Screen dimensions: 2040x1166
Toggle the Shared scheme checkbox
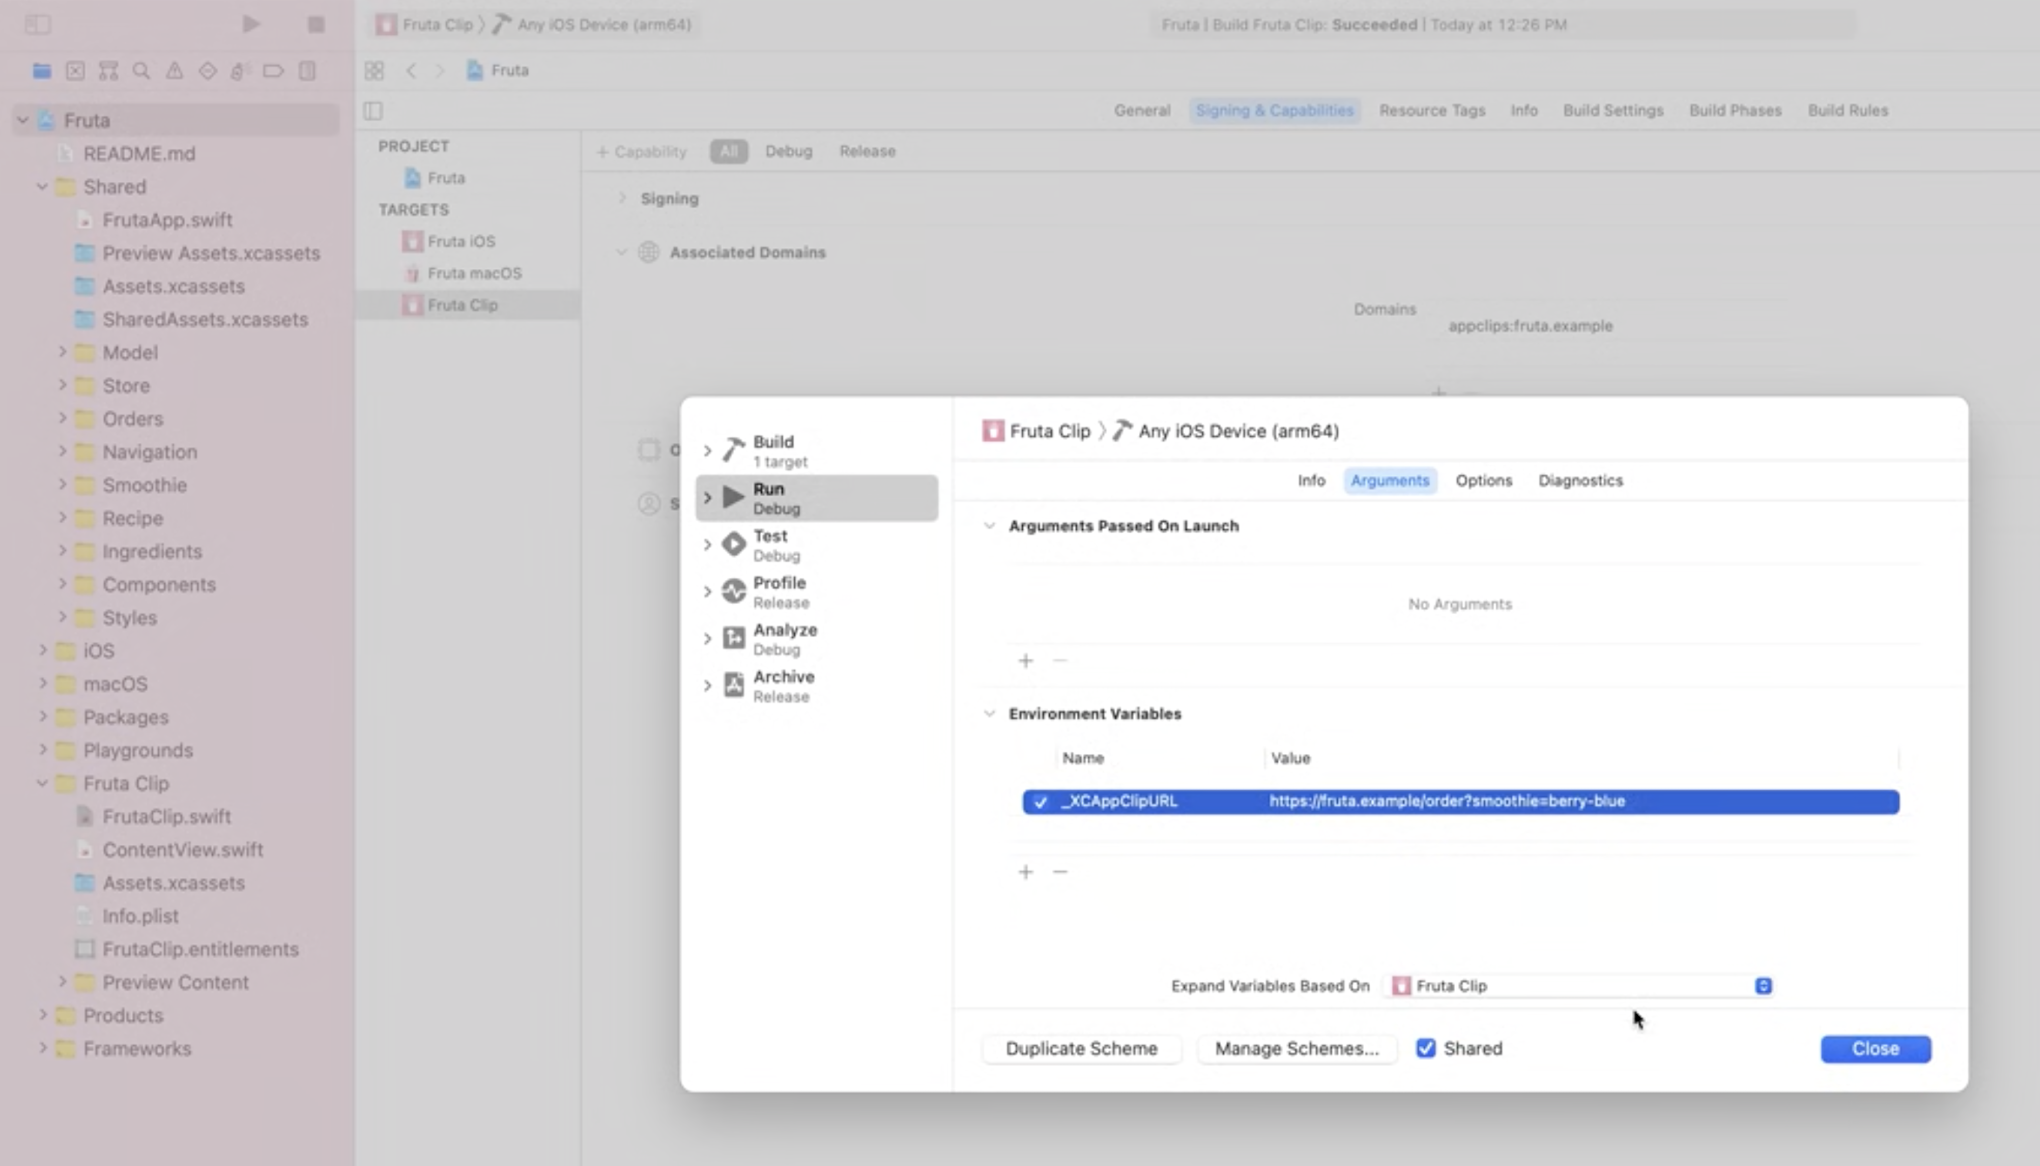pyautogui.click(x=1426, y=1048)
